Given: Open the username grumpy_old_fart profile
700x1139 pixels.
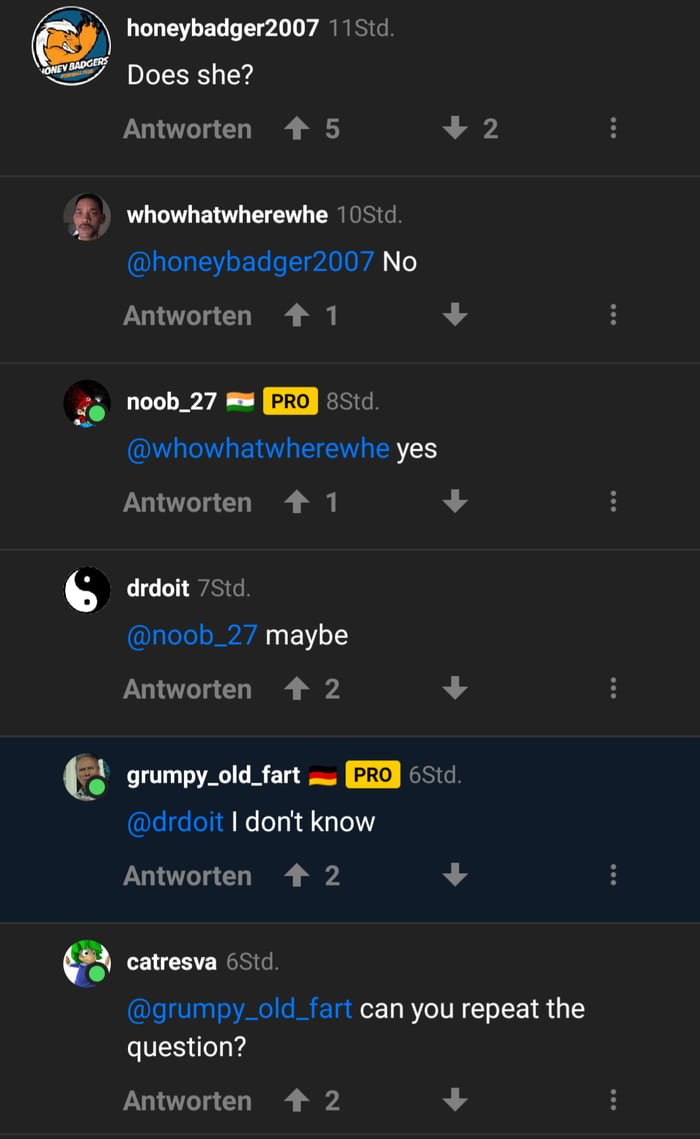Looking at the screenshot, I should point(213,775).
